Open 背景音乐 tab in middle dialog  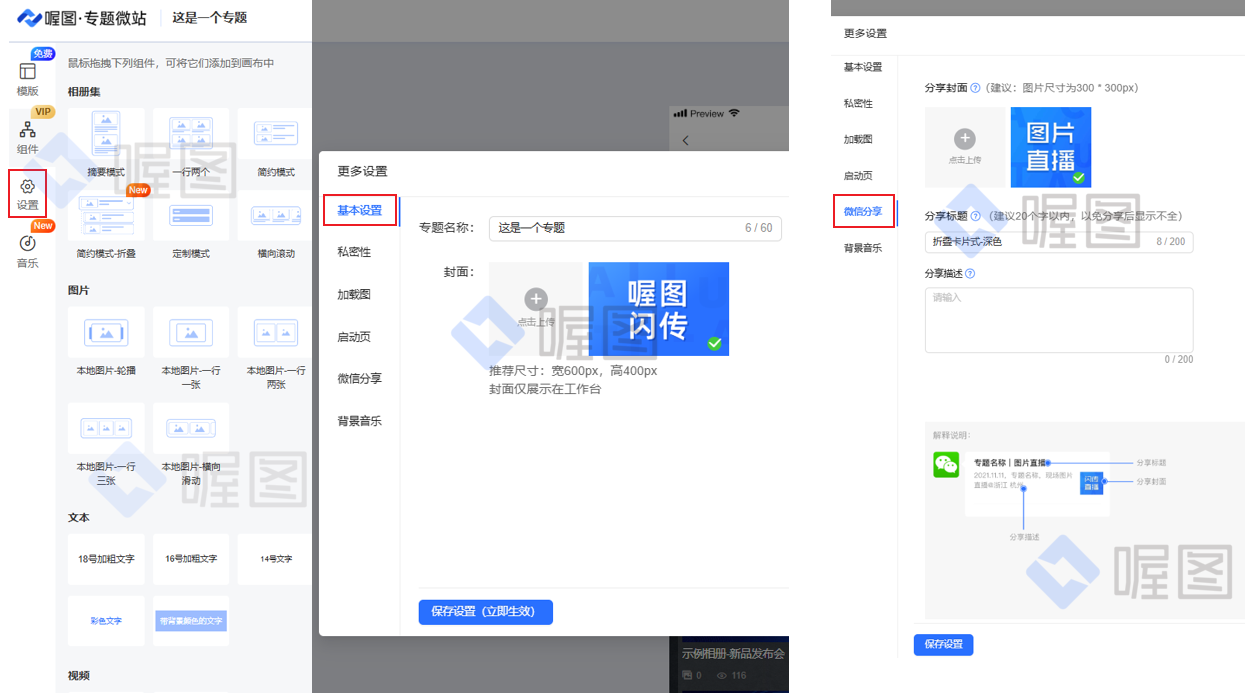point(360,421)
